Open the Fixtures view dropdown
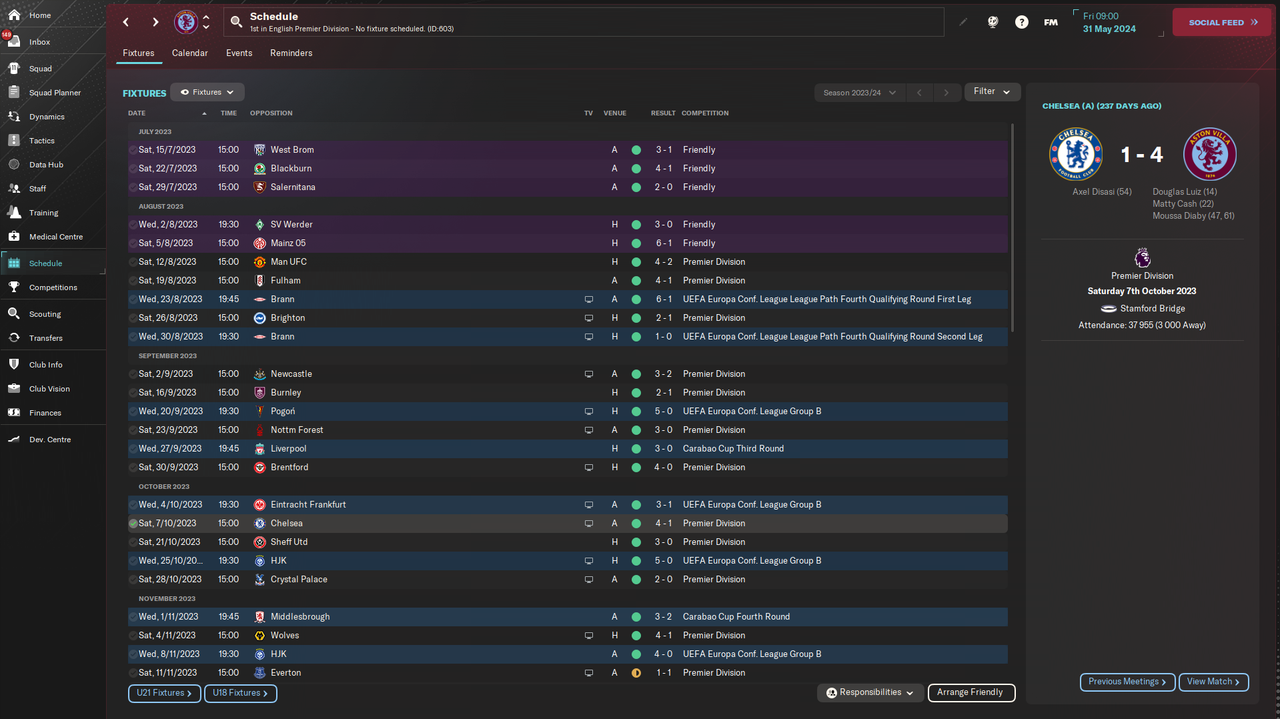Image resolution: width=1280 pixels, height=719 pixels. point(207,92)
